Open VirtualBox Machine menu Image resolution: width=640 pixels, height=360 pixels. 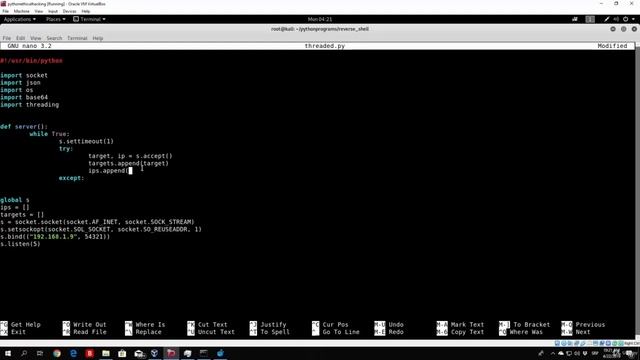22,11
